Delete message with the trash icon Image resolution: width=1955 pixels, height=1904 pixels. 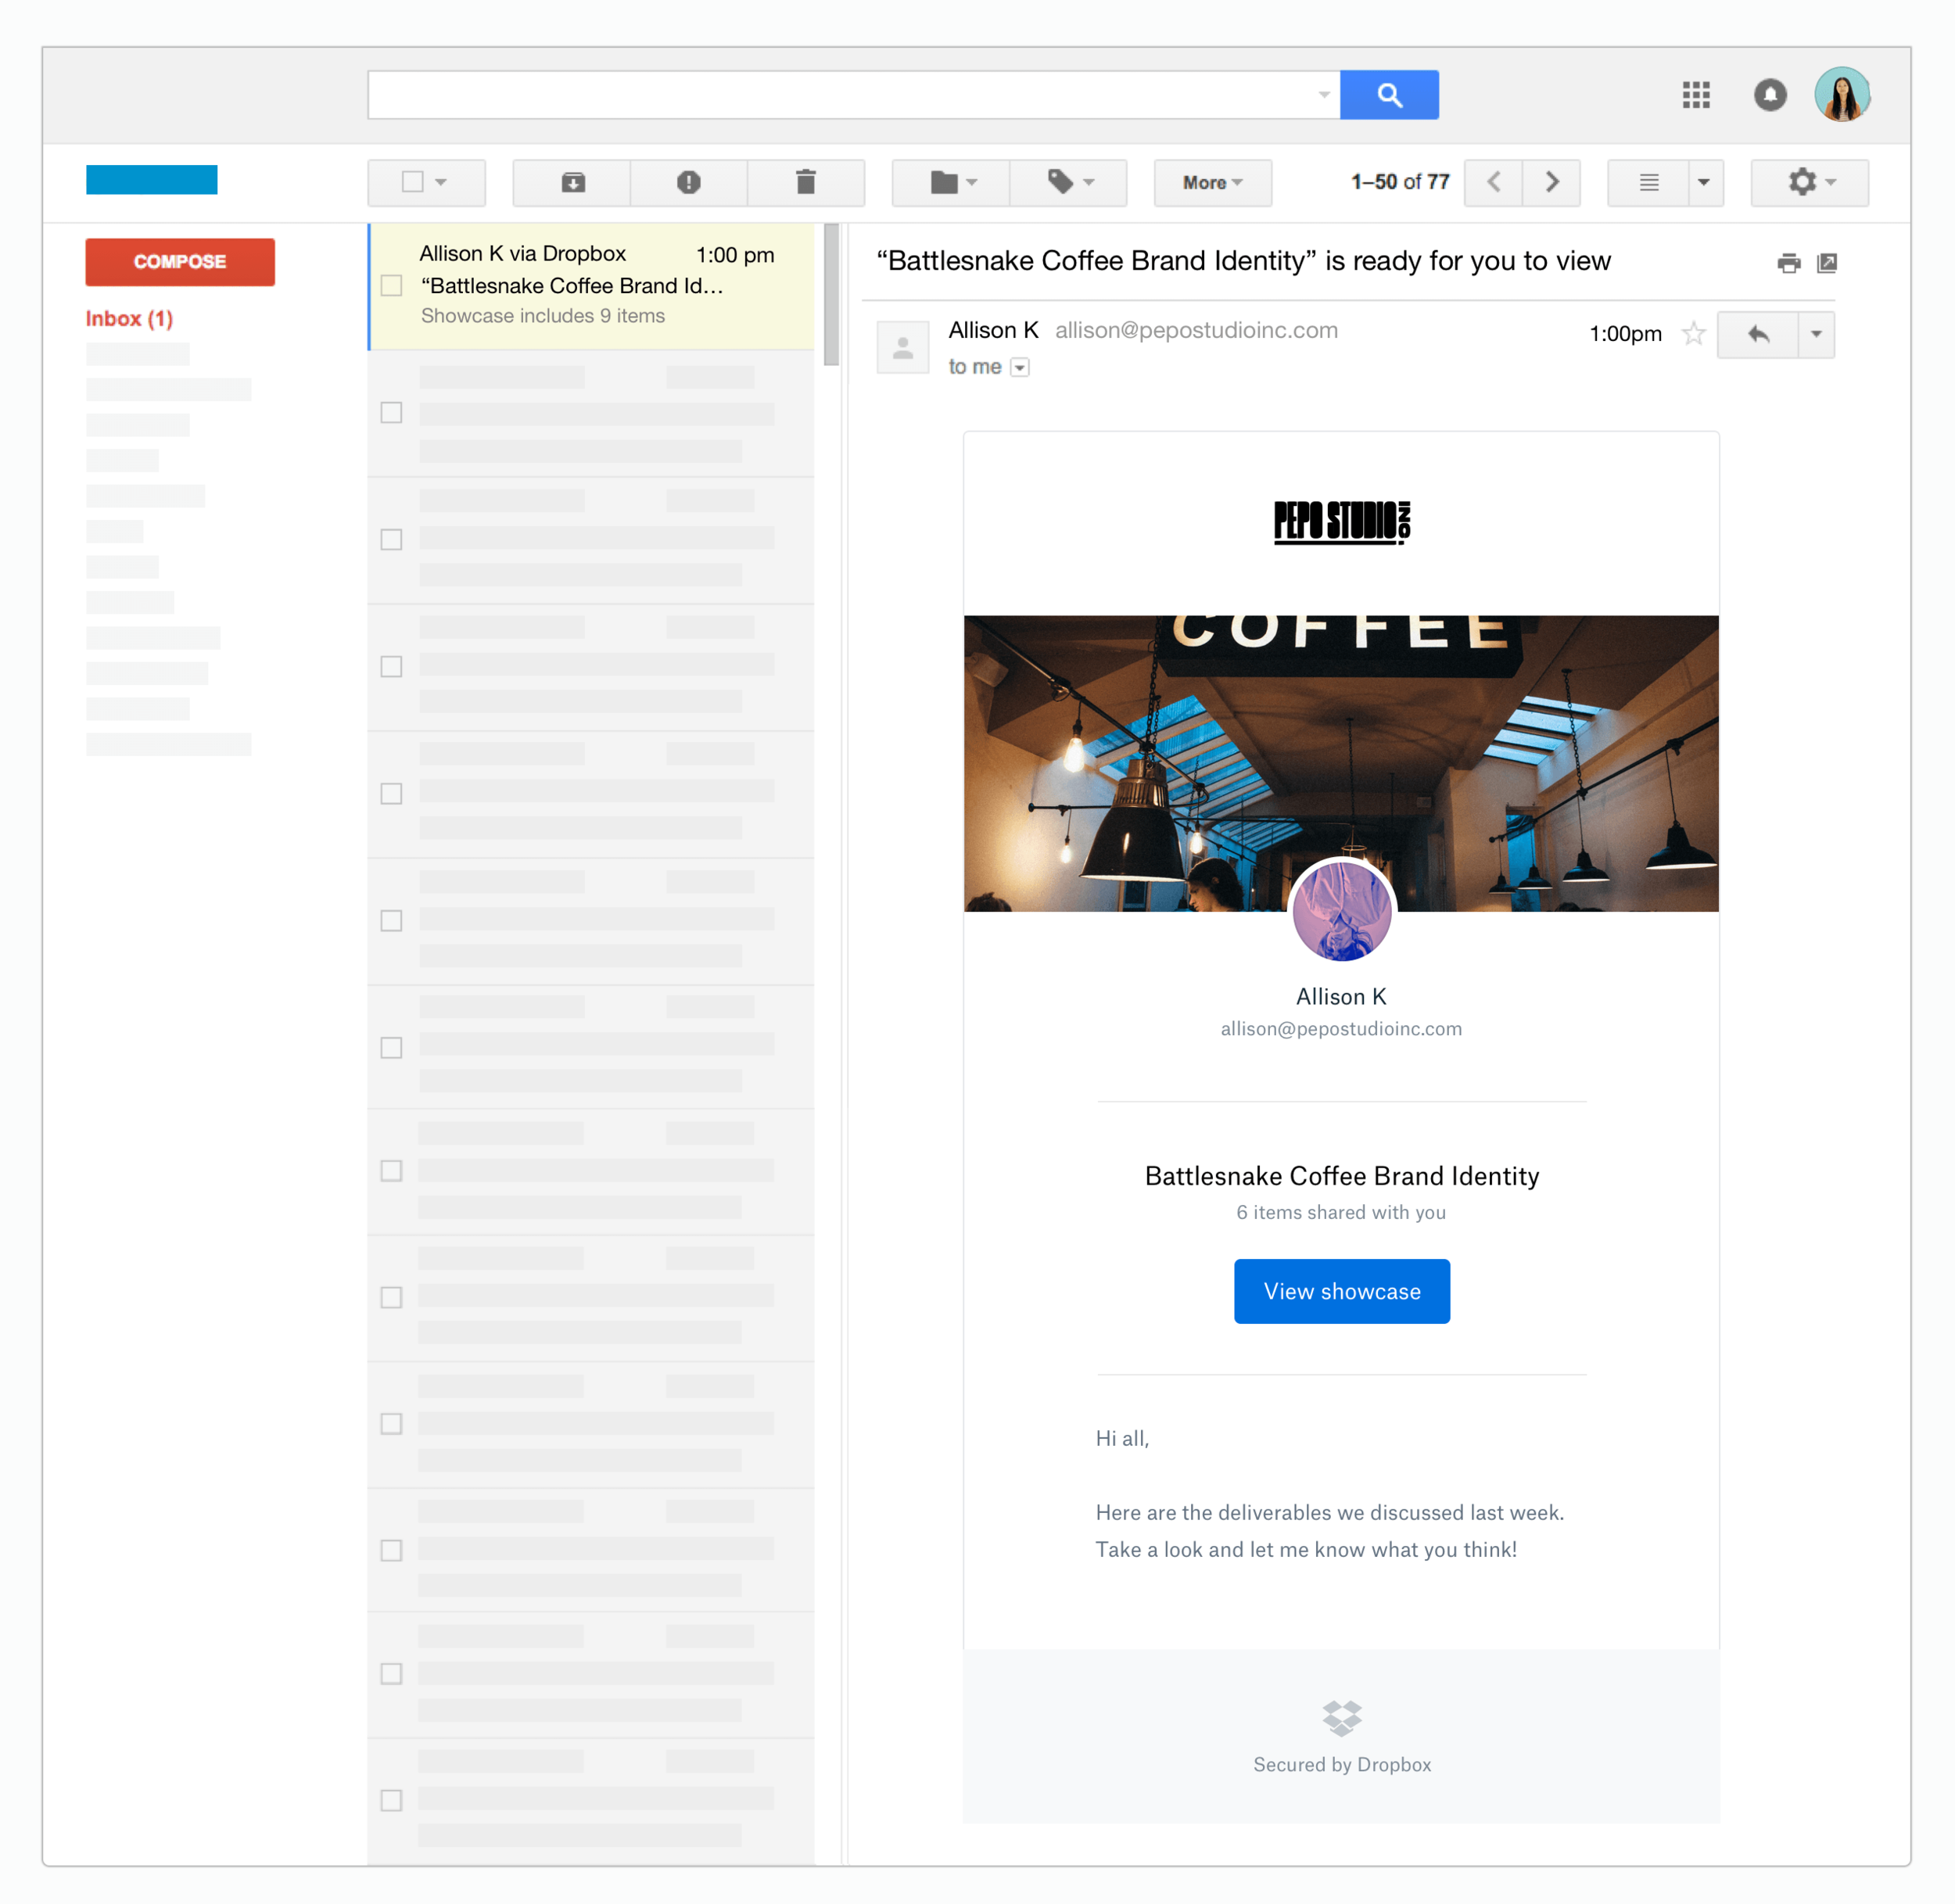[x=805, y=182]
